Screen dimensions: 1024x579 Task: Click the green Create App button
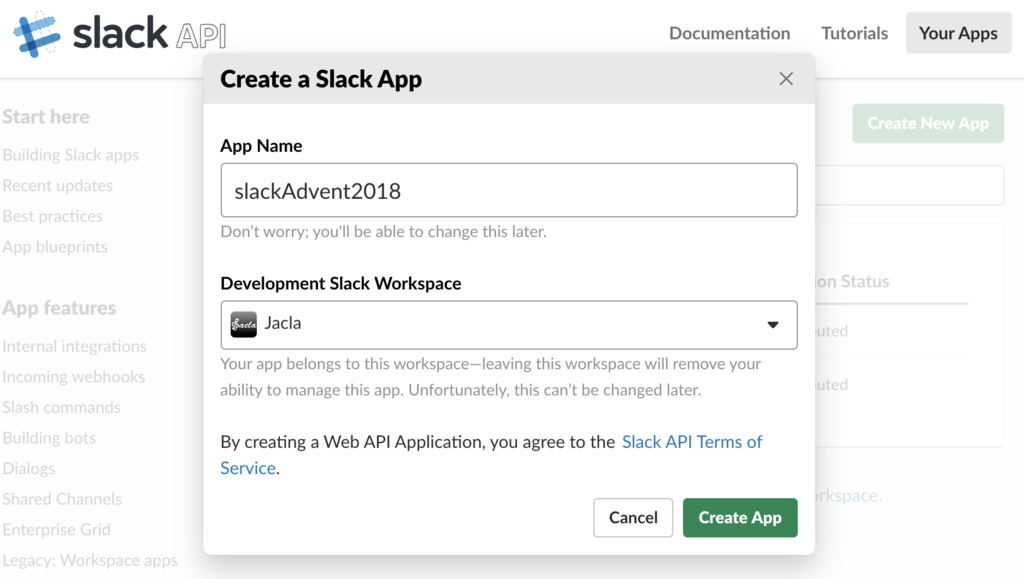click(x=740, y=518)
